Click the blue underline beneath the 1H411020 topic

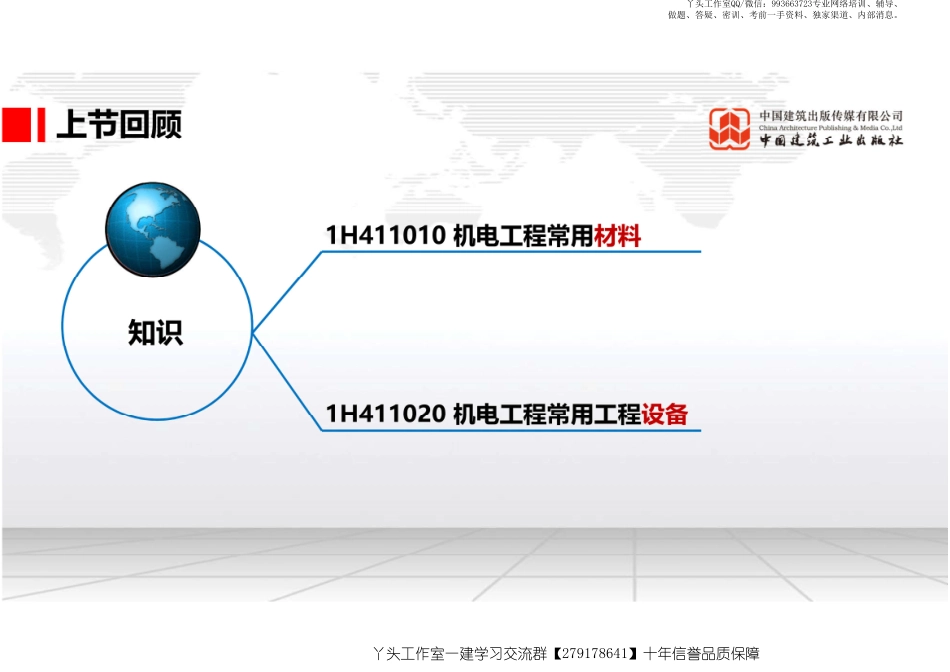tap(510, 431)
